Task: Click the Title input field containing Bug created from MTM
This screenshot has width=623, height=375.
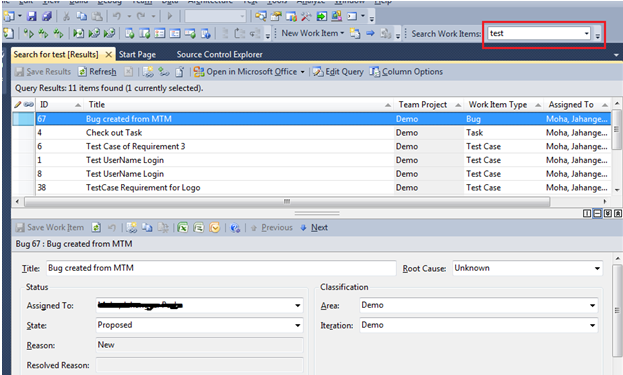Action: [221, 268]
